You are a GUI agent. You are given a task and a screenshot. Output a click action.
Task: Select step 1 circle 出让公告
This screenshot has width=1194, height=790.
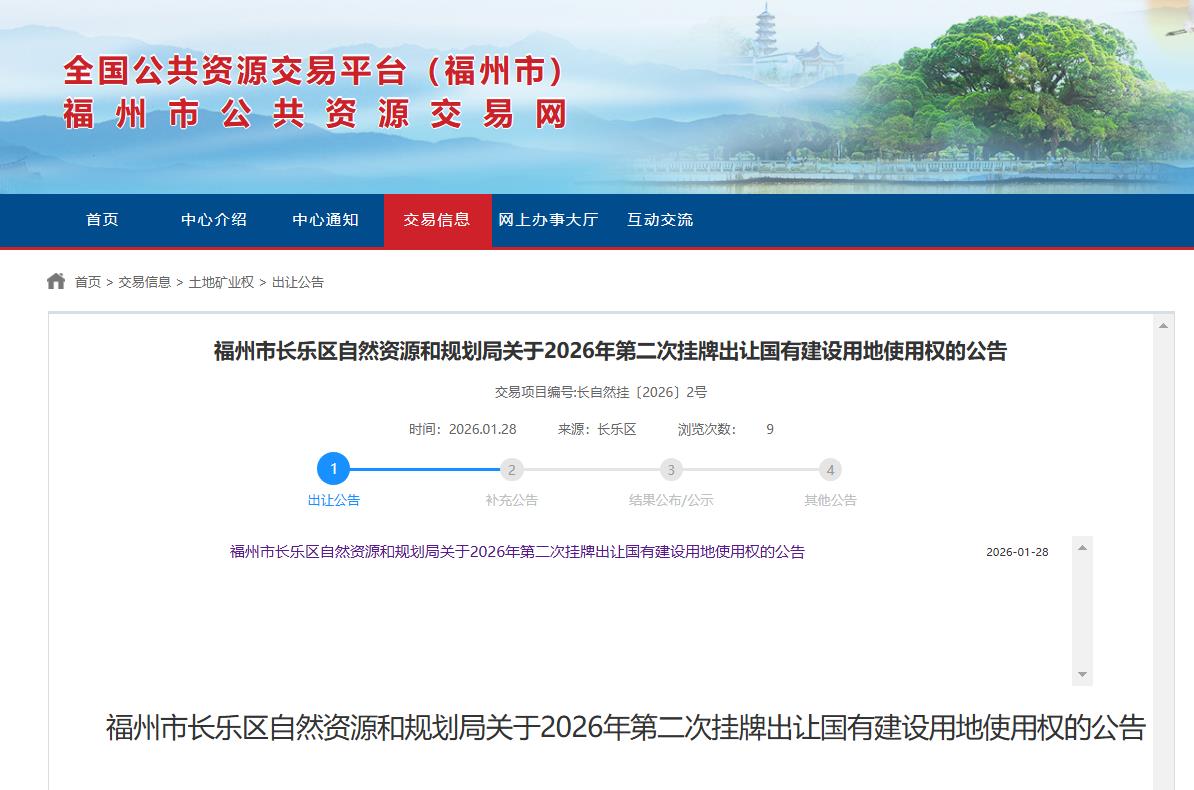[x=333, y=469]
